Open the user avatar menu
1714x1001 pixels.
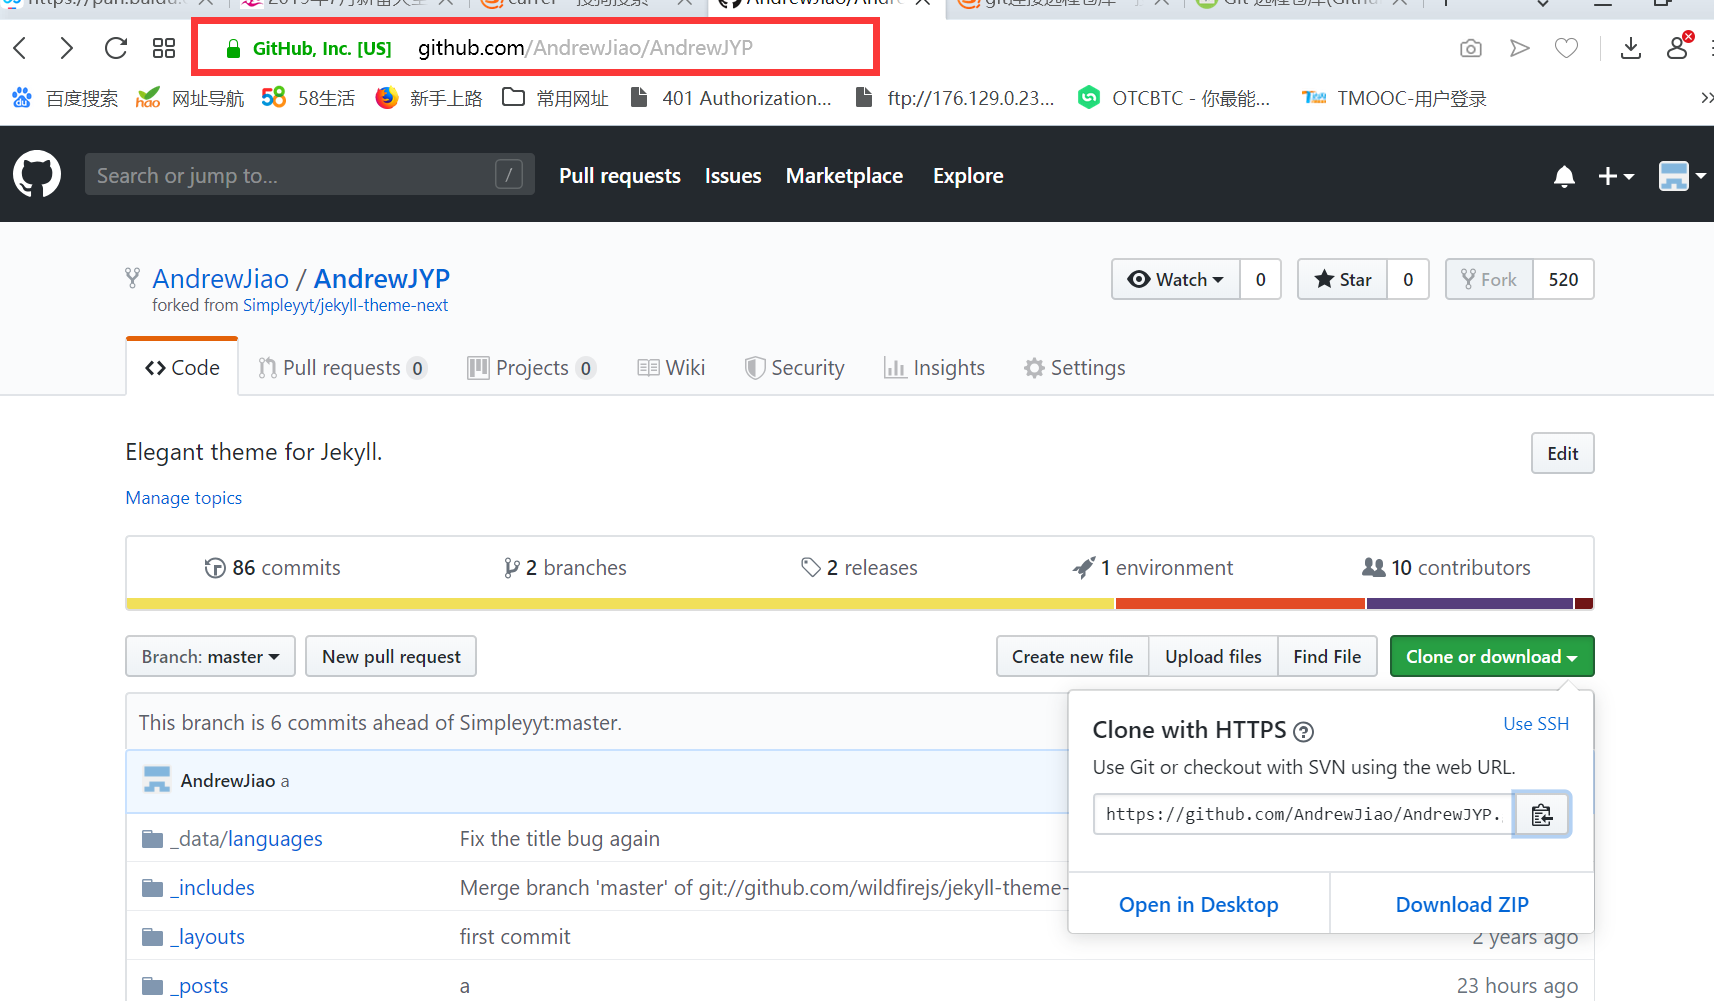point(1681,176)
